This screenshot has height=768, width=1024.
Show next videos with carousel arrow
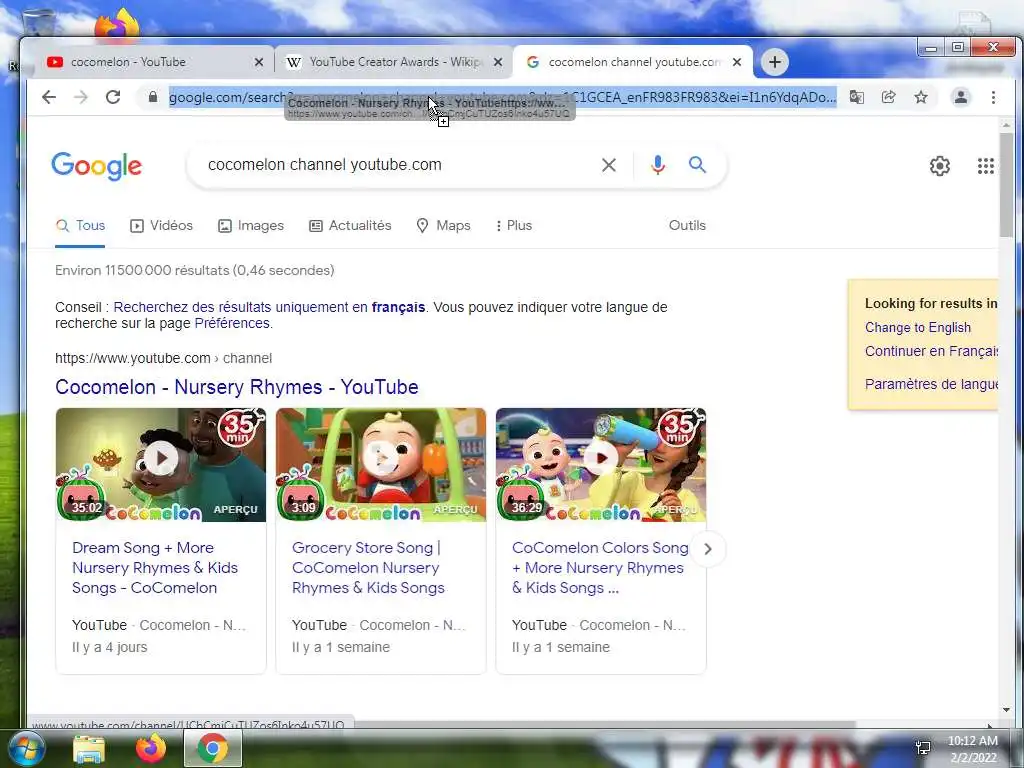[x=708, y=549]
